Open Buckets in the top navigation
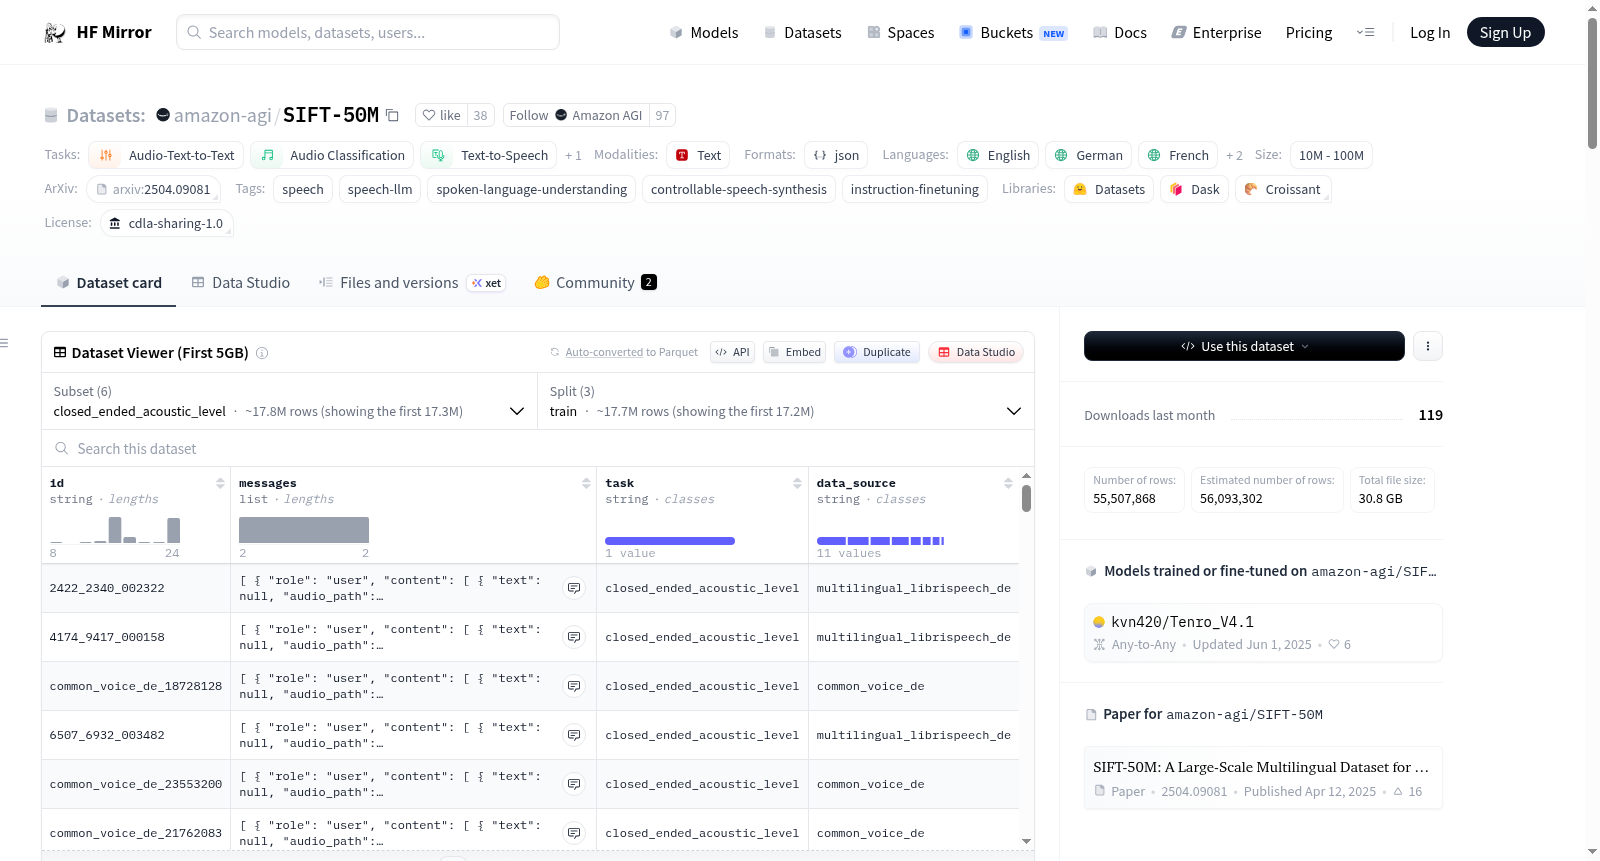1600x861 pixels. click(1013, 33)
